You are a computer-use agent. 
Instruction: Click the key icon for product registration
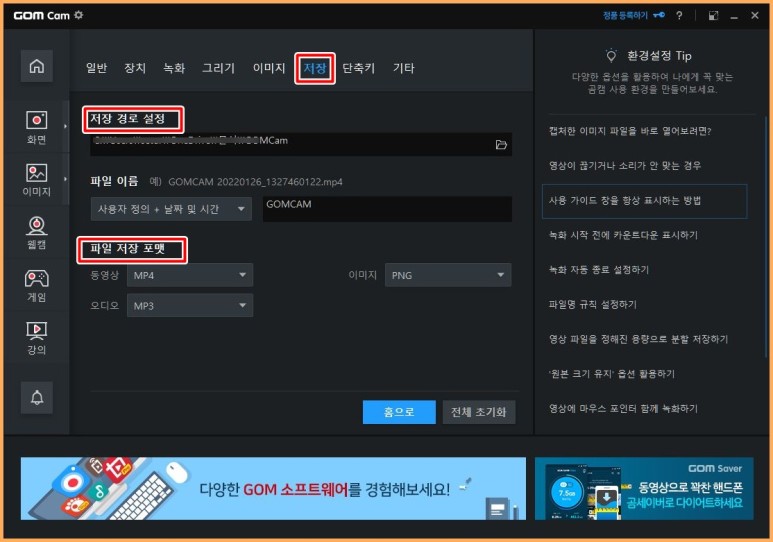(659, 15)
